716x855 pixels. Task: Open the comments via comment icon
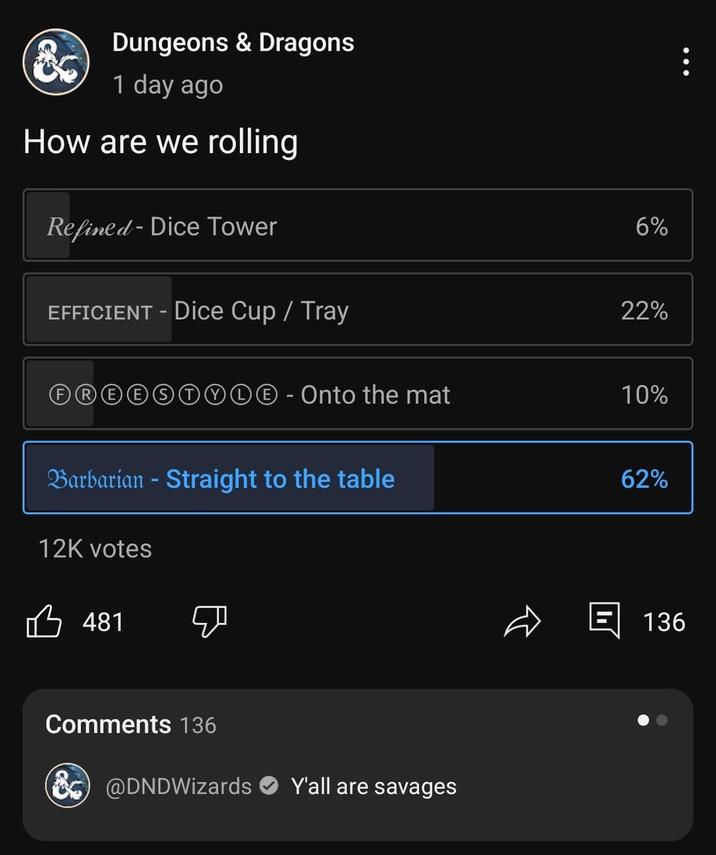(604, 621)
